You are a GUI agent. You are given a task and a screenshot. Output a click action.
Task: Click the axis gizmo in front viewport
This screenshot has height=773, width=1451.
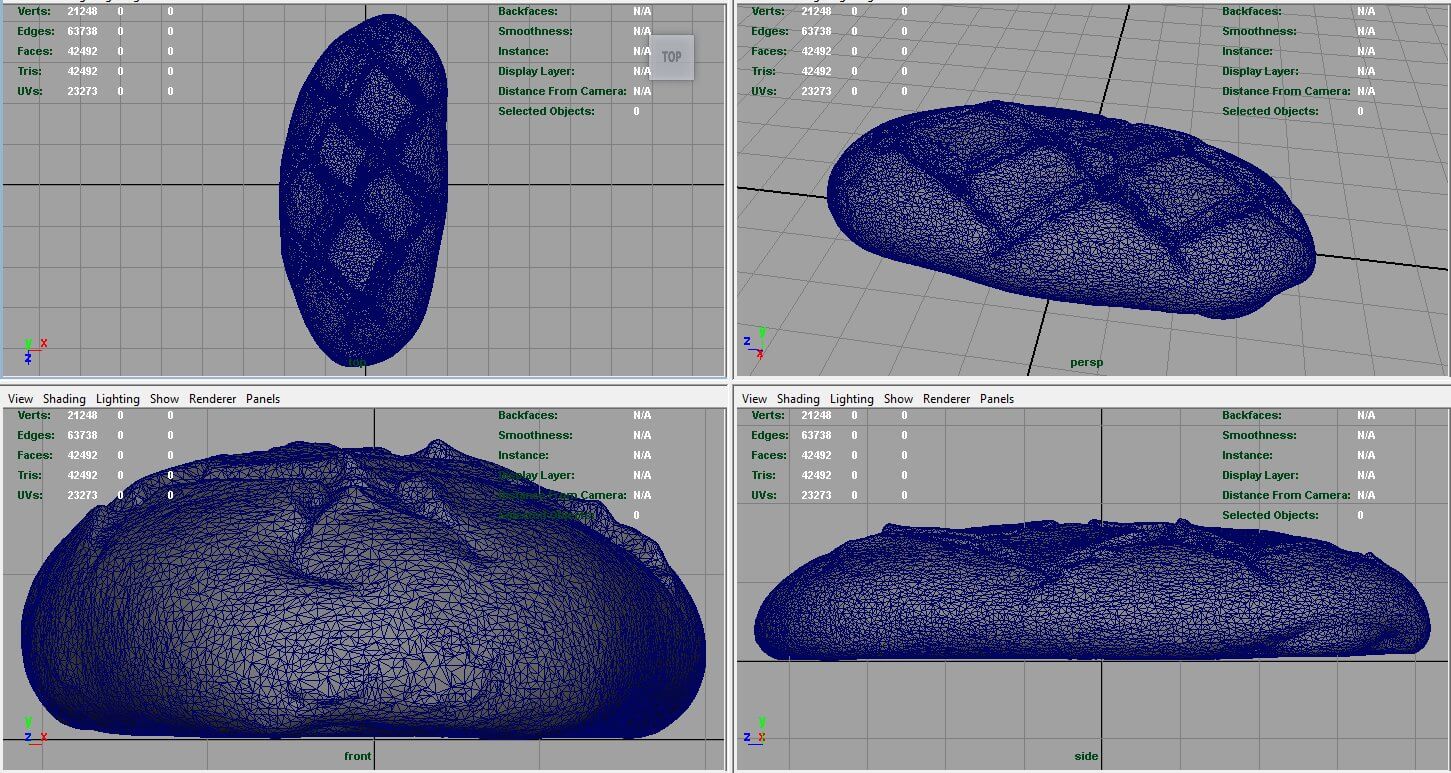(34, 730)
